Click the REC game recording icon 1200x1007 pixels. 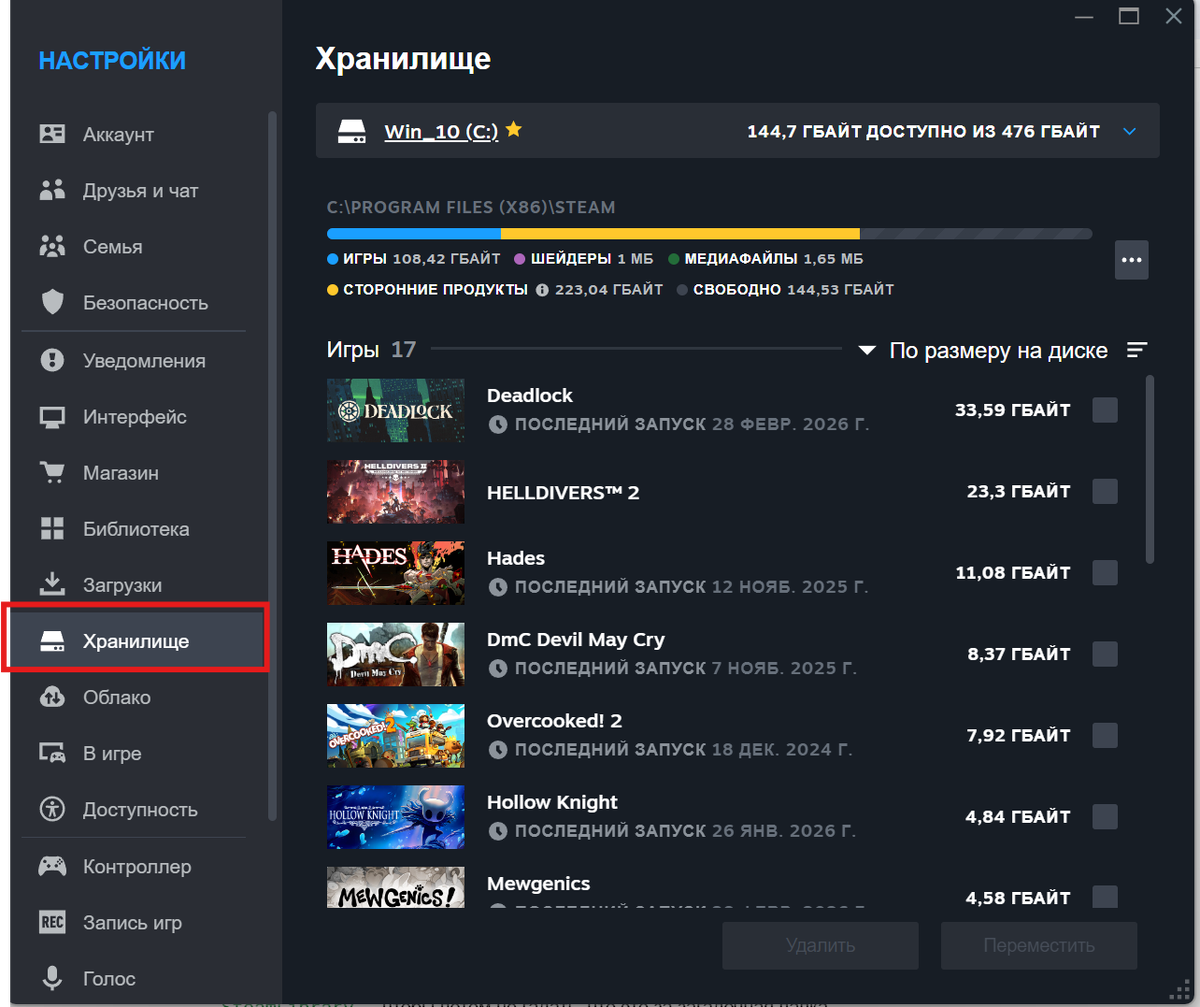tap(52, 922)
